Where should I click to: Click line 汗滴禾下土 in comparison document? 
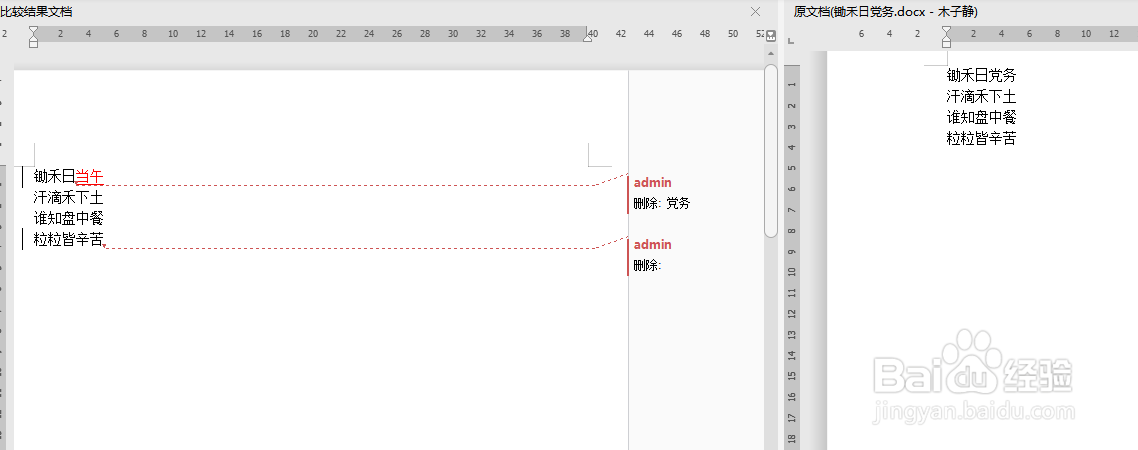pyautogui.click(x=69, y=197)
